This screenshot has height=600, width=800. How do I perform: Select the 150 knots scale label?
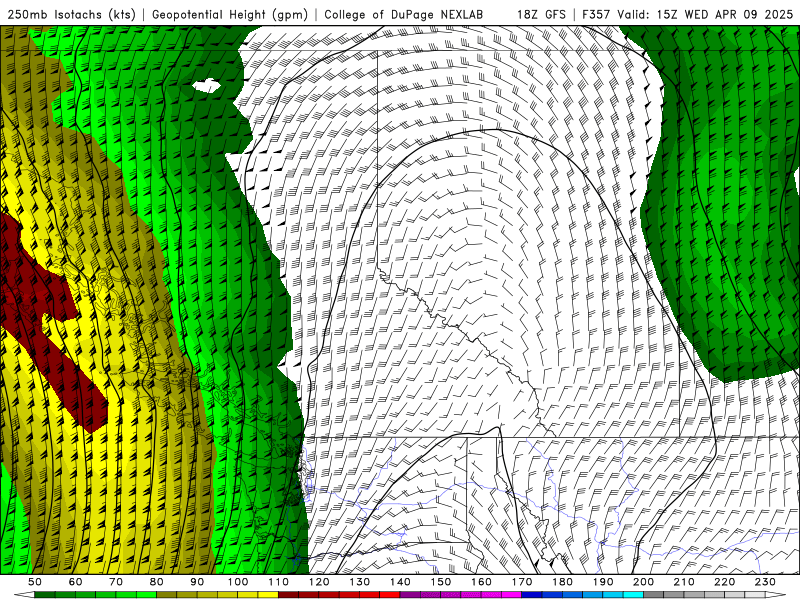coord(441,582)
